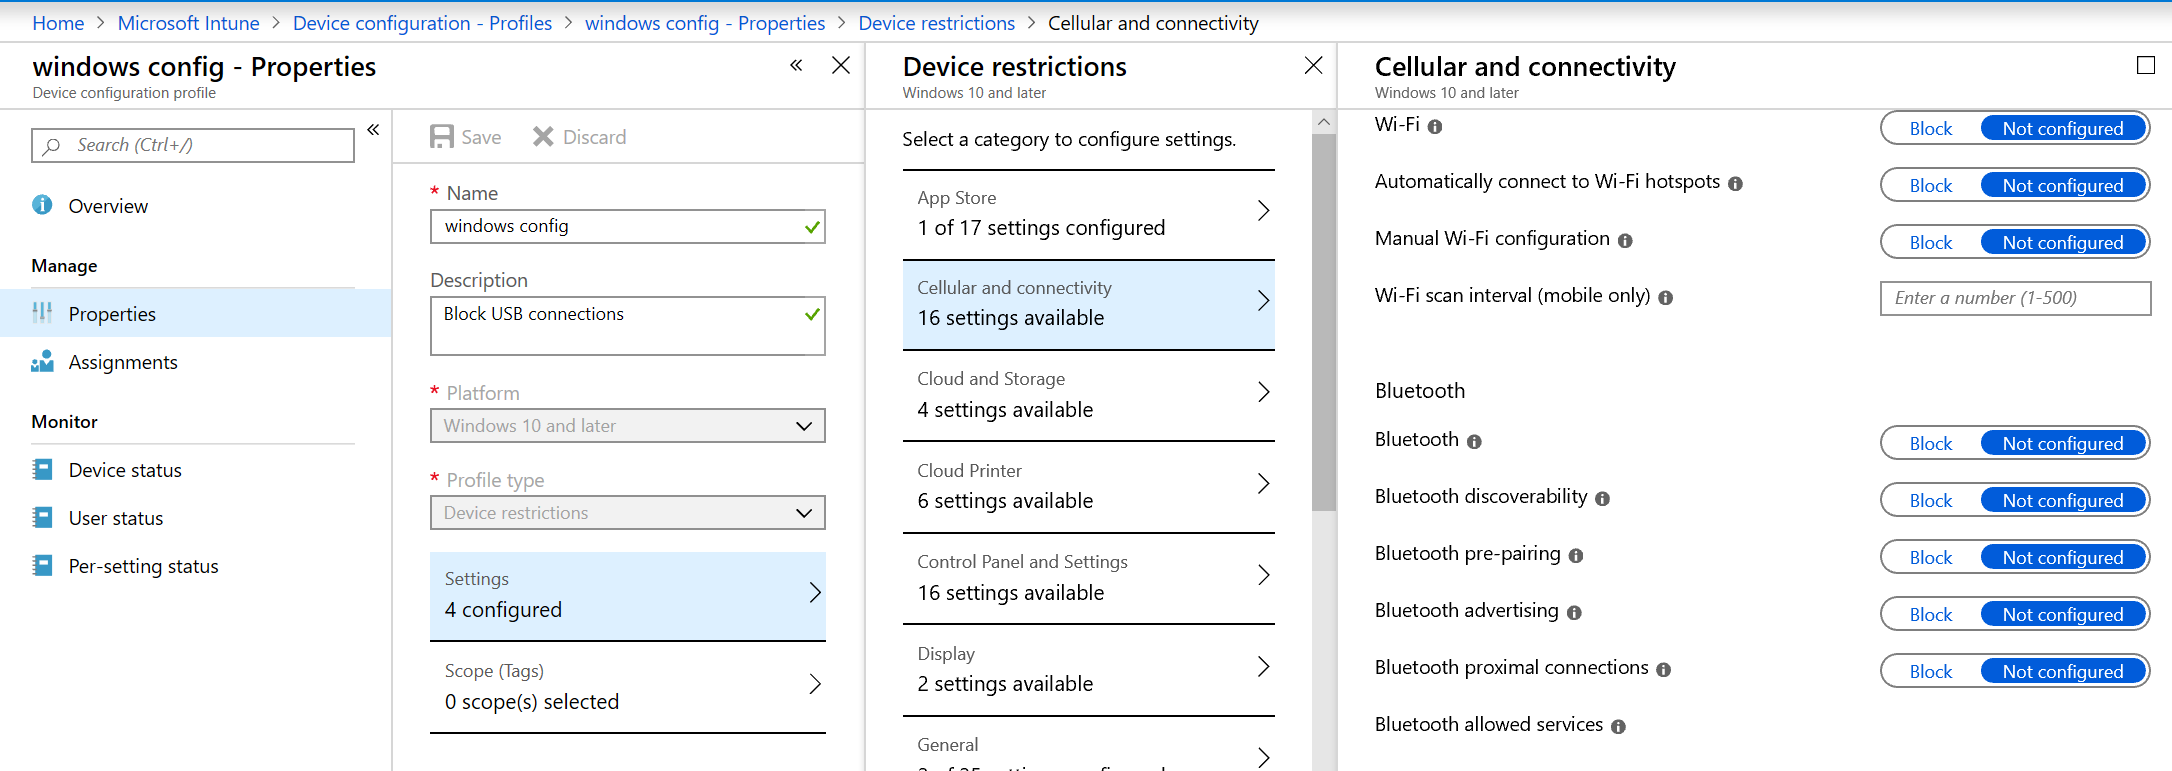Click the Per-setting status icon
2172x771 pixels.
[42, 566]
